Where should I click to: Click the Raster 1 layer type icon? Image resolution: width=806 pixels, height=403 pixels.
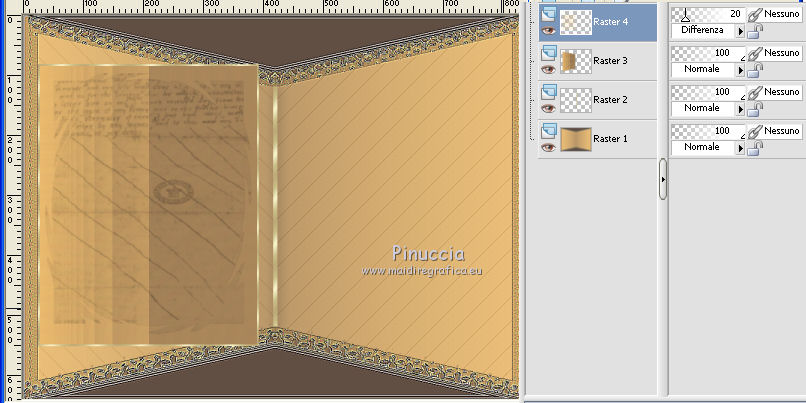coord(549,130)
